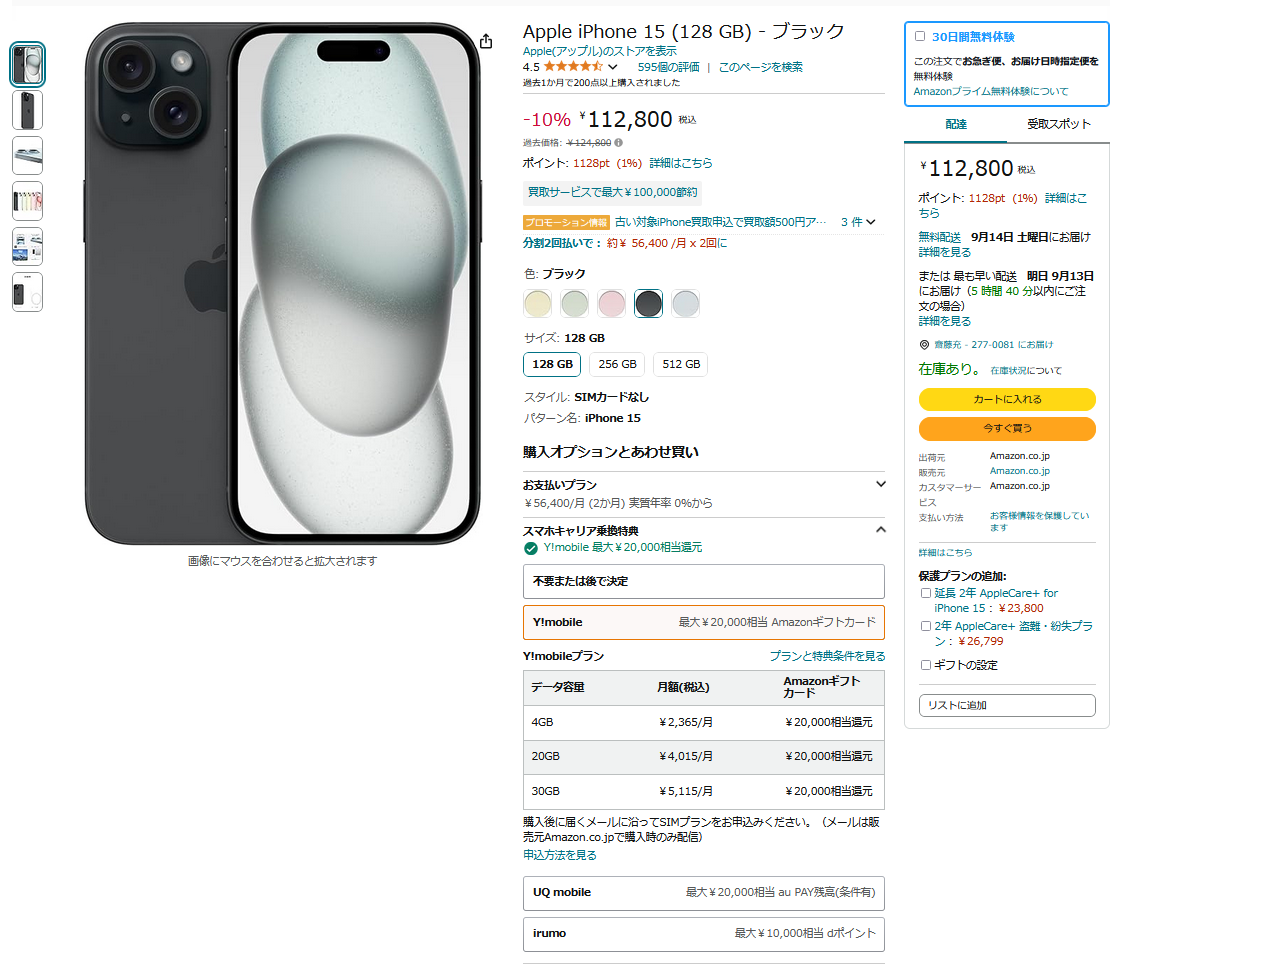Image resolution: width=1285 pixels, height=970 pixels.
Task: Select the 配達 tab
Action: [x=956, y=124]
